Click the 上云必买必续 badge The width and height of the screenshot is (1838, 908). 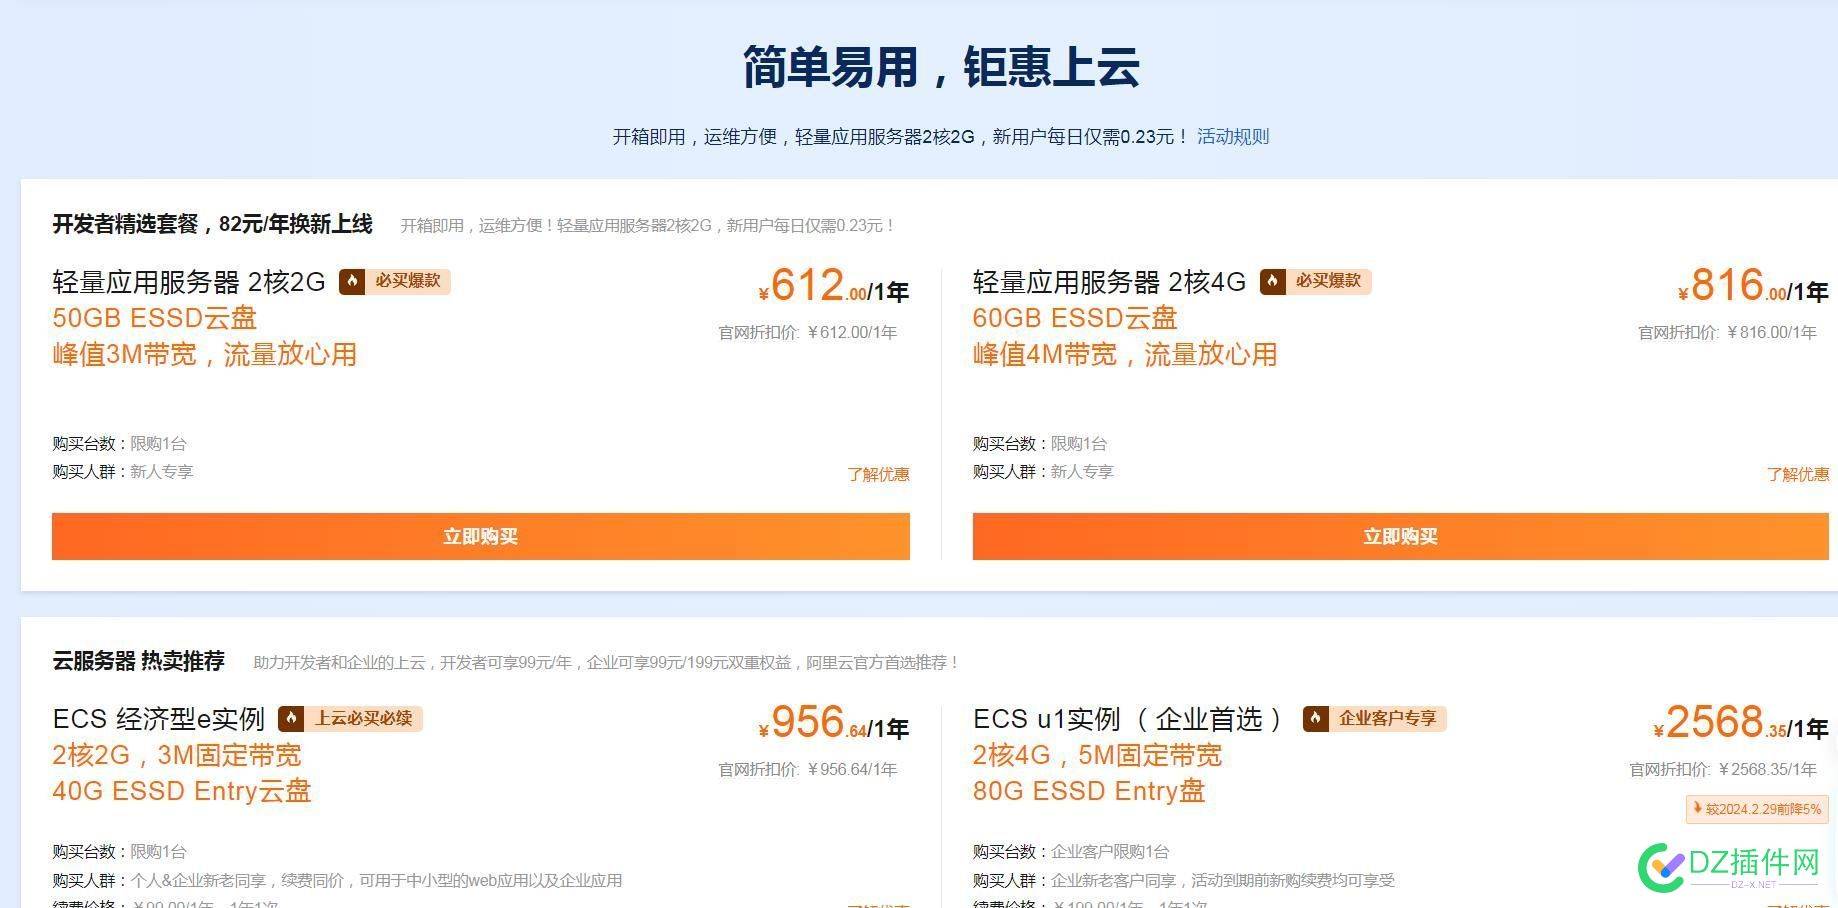tap(351, 718)
